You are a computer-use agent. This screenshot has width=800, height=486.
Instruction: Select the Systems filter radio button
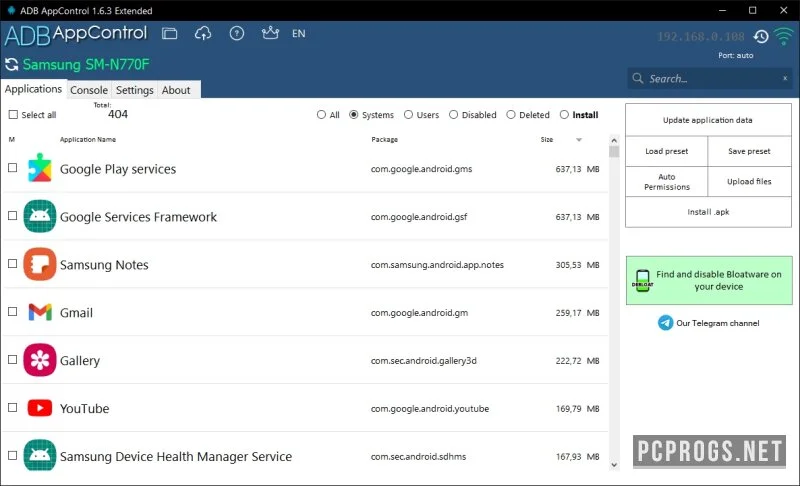353,115
